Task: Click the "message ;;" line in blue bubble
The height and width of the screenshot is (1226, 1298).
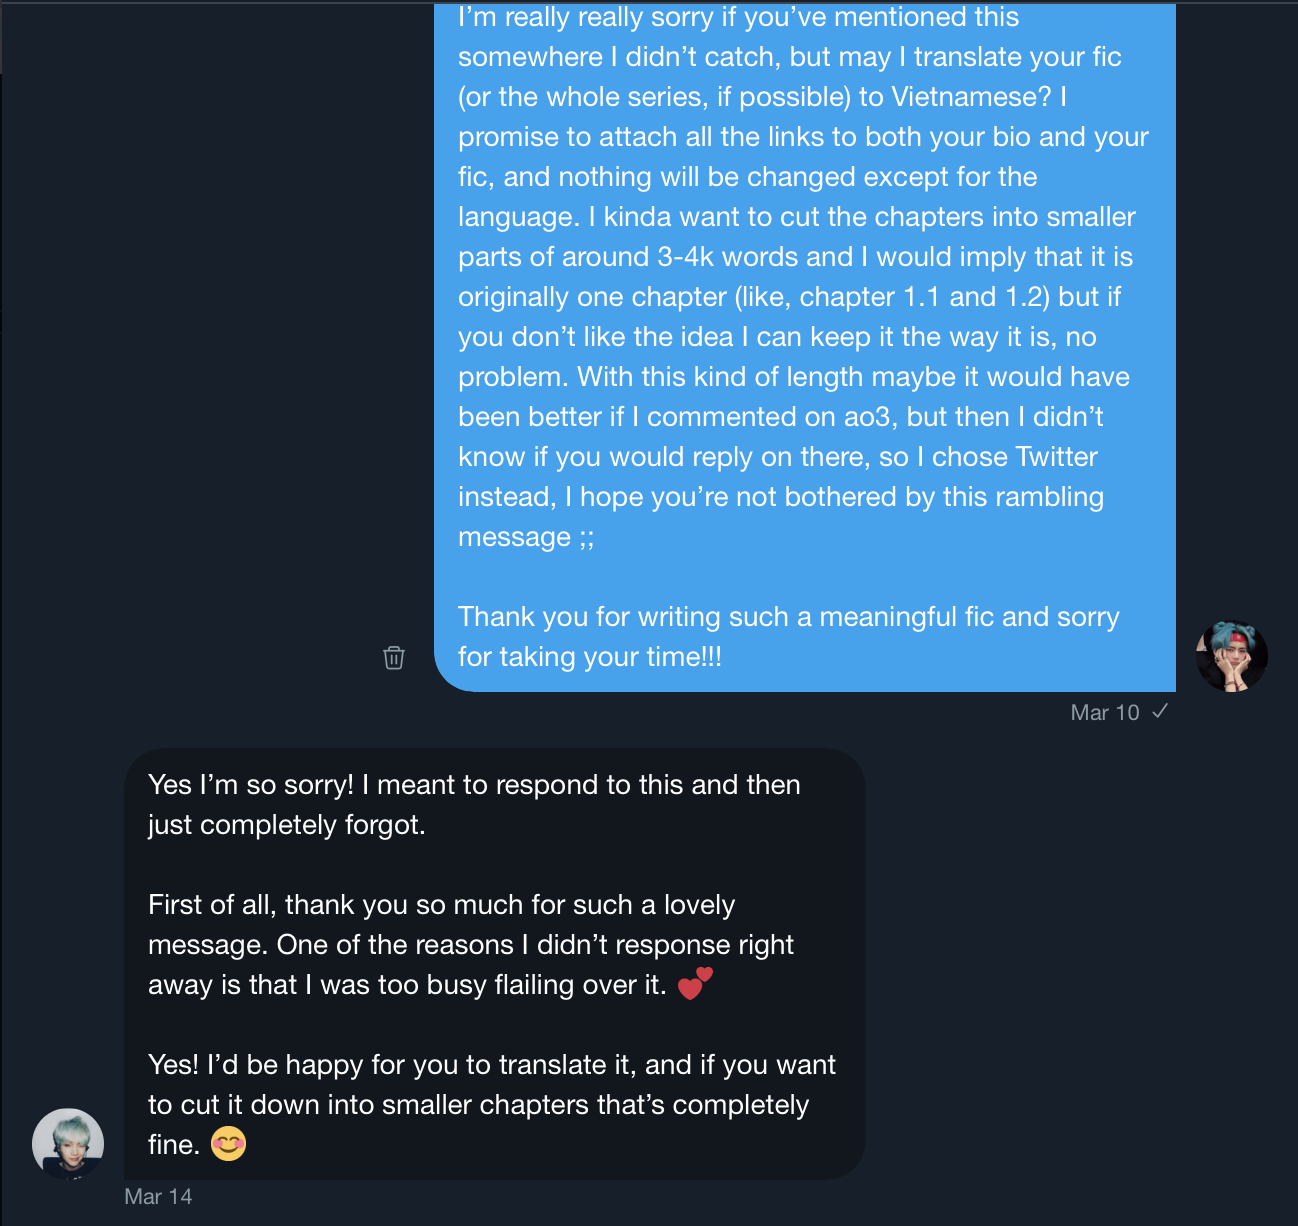Action: point(526,536)
